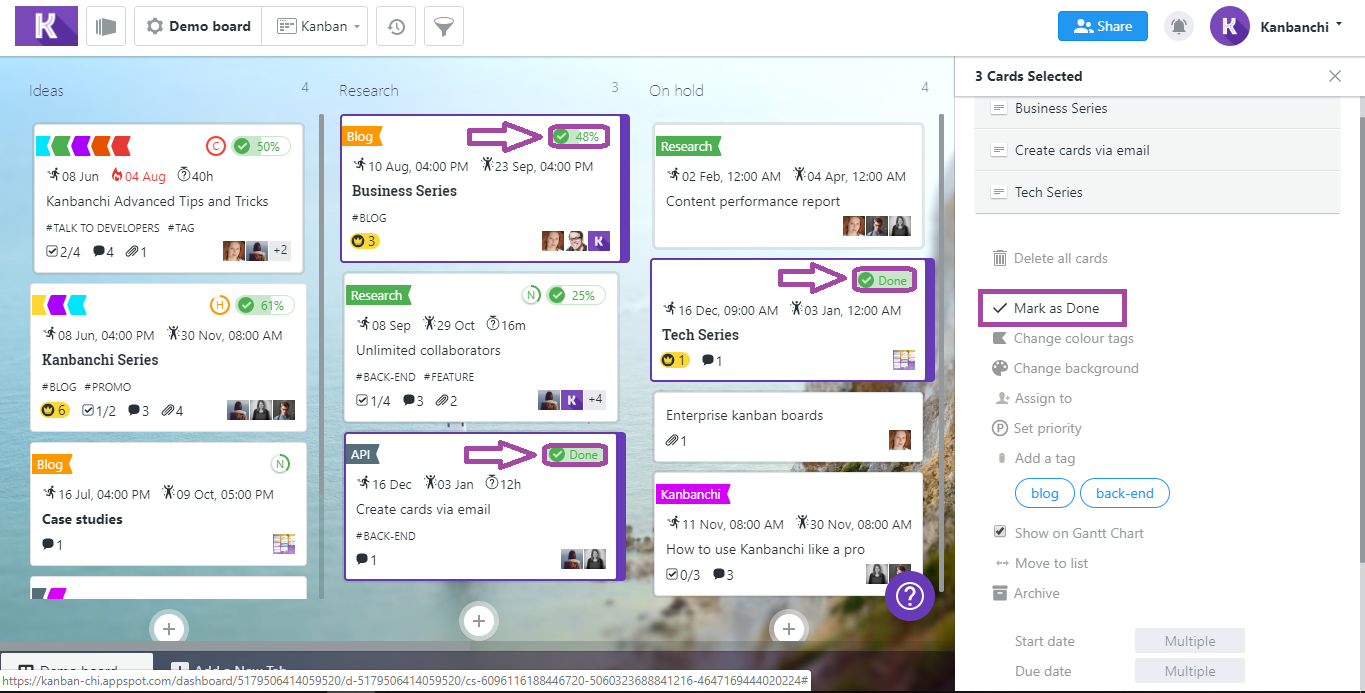Click attachment icon on Enterprise kanban boards card

point(671,440)
